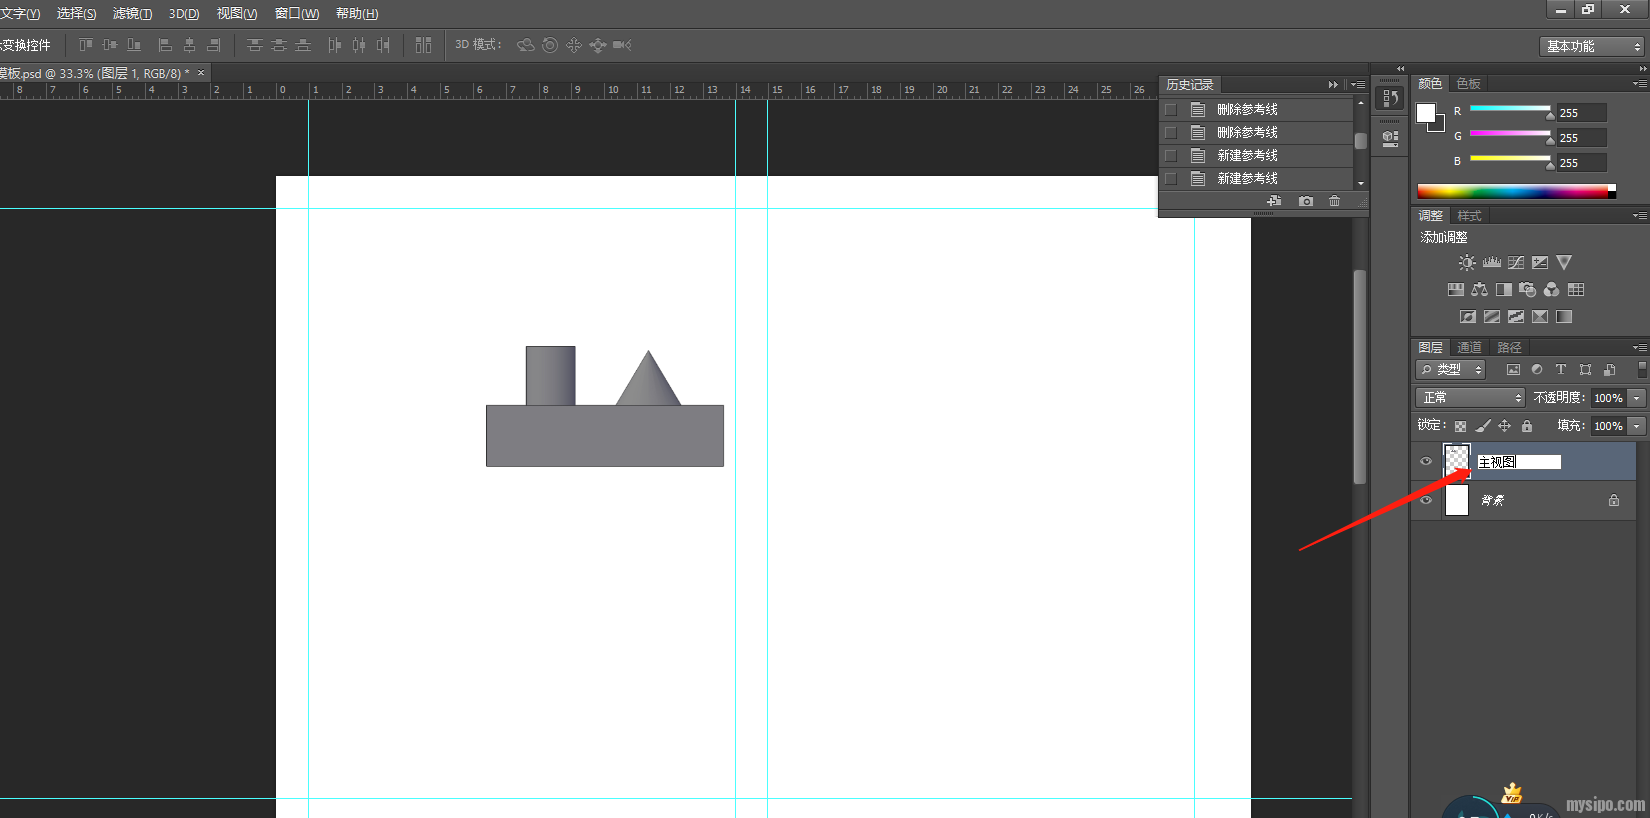The height and width of the screenshot is (818, 1650).
Task: Add a Levels adjustment from the panel
Action: tap(1491, 263)
